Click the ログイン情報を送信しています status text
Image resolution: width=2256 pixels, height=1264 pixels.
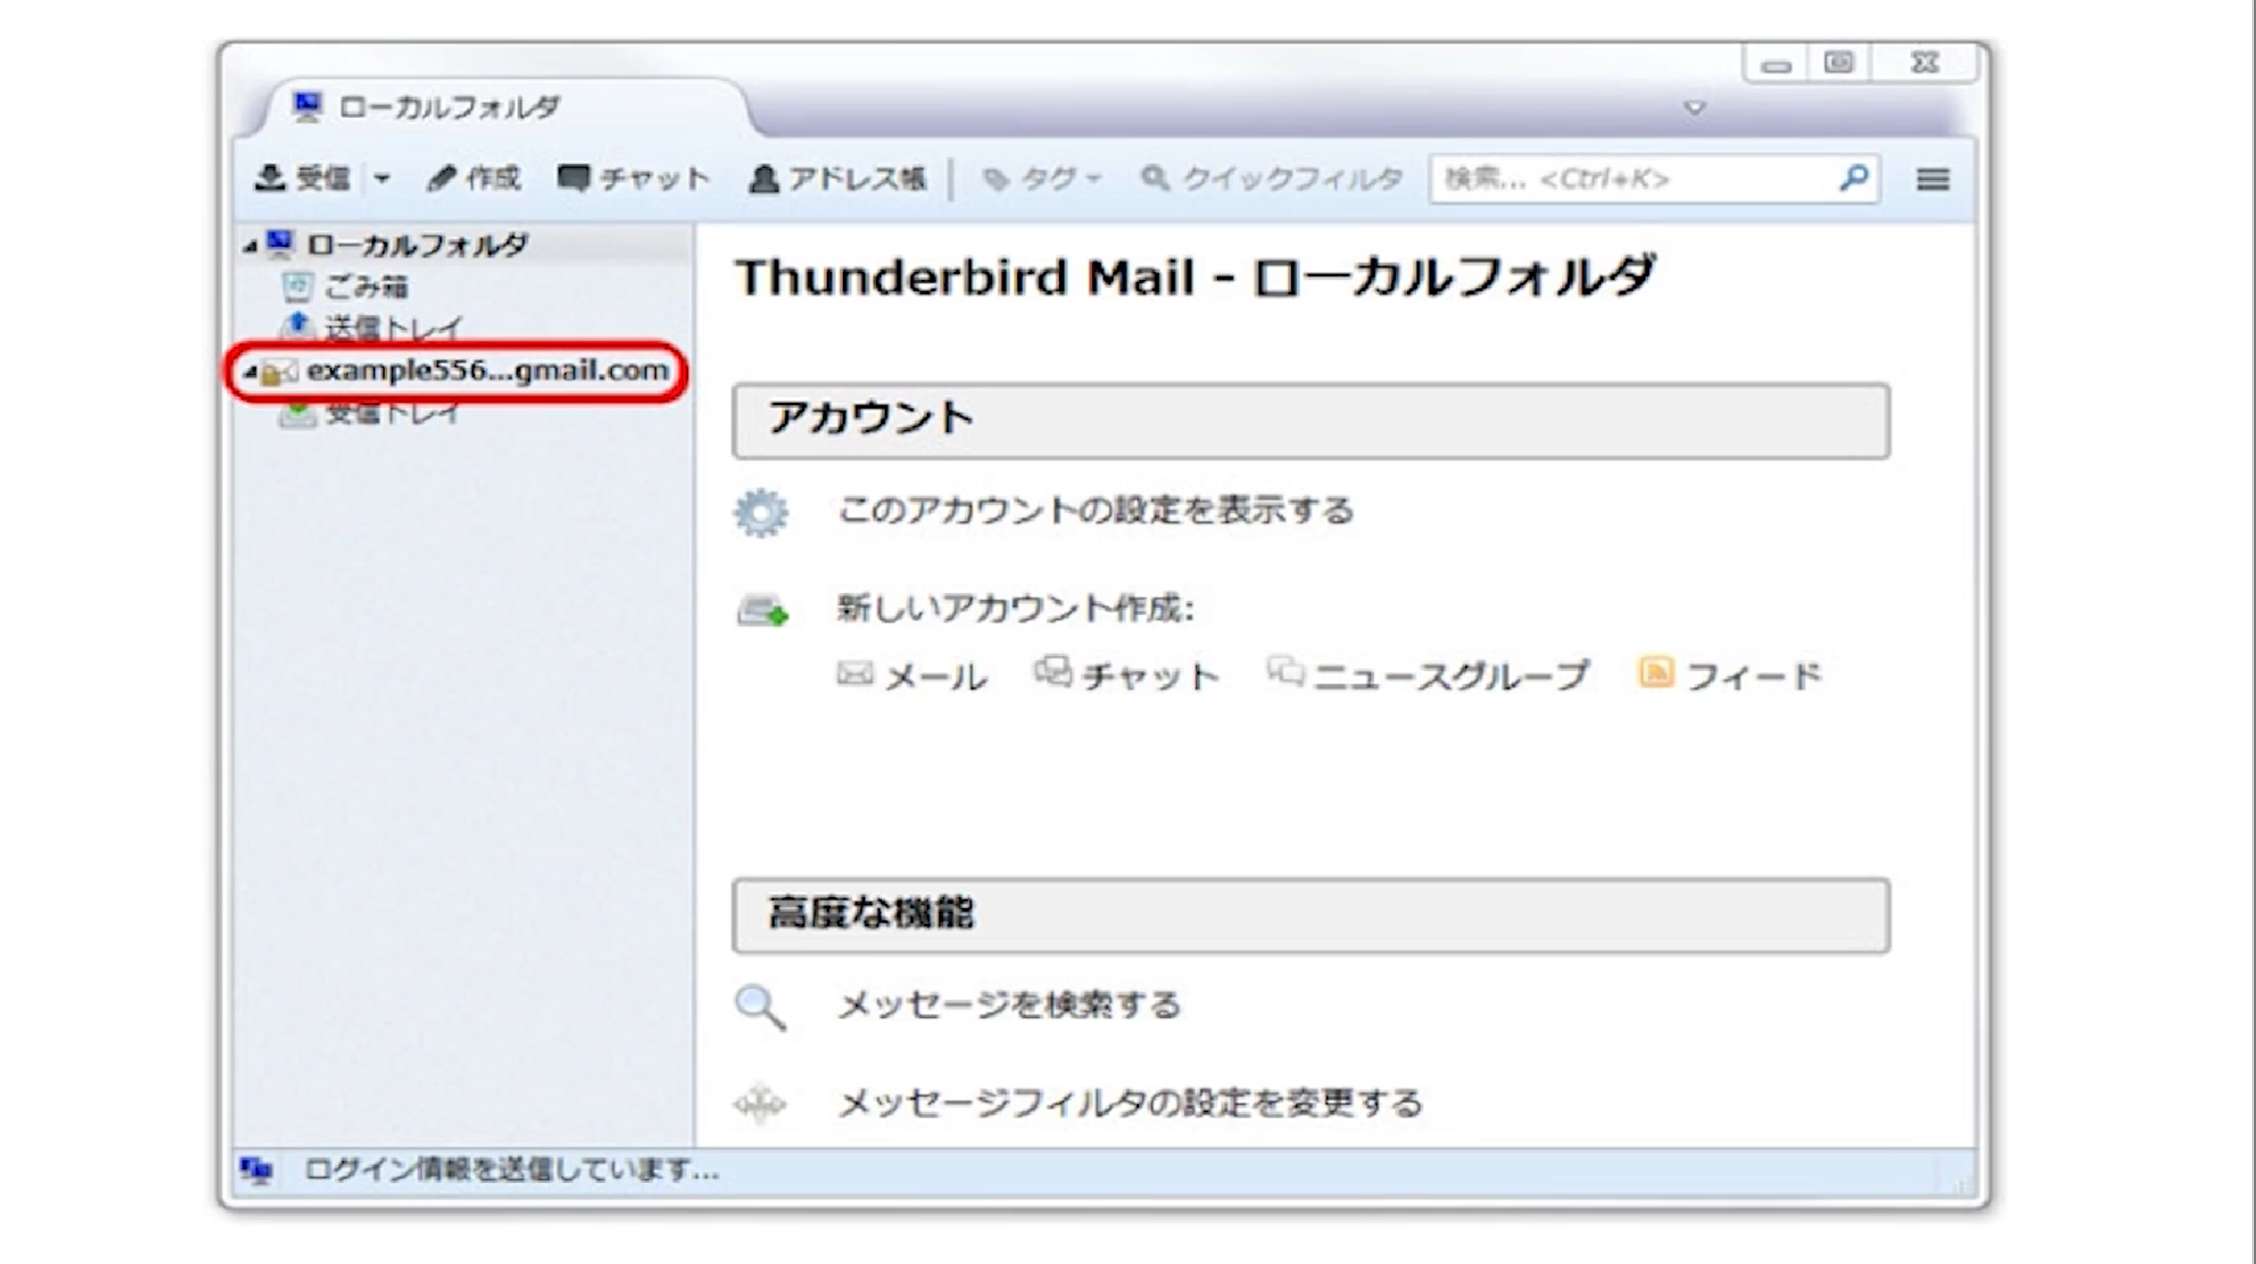(x=511, y=1169)
